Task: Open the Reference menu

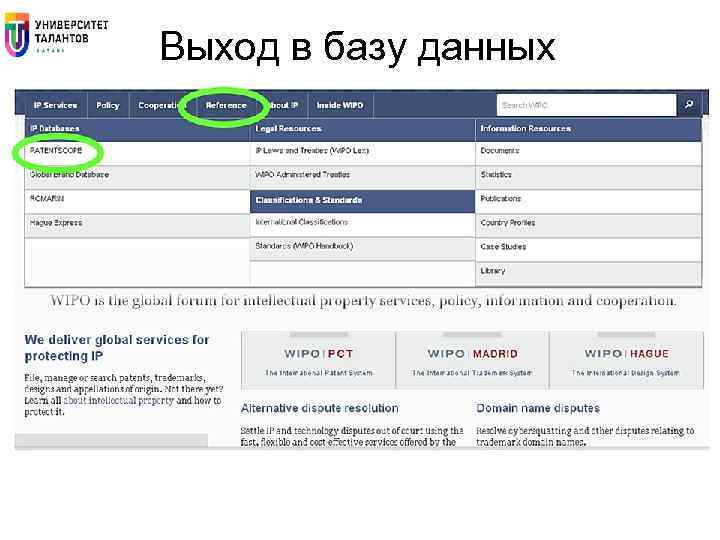Action: pyautogui.click(x=226, y=106)
